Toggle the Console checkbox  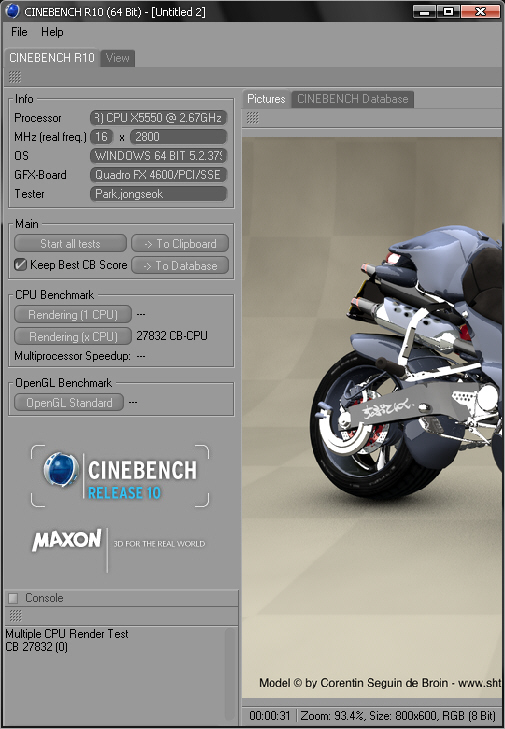[x=13, y=598]
